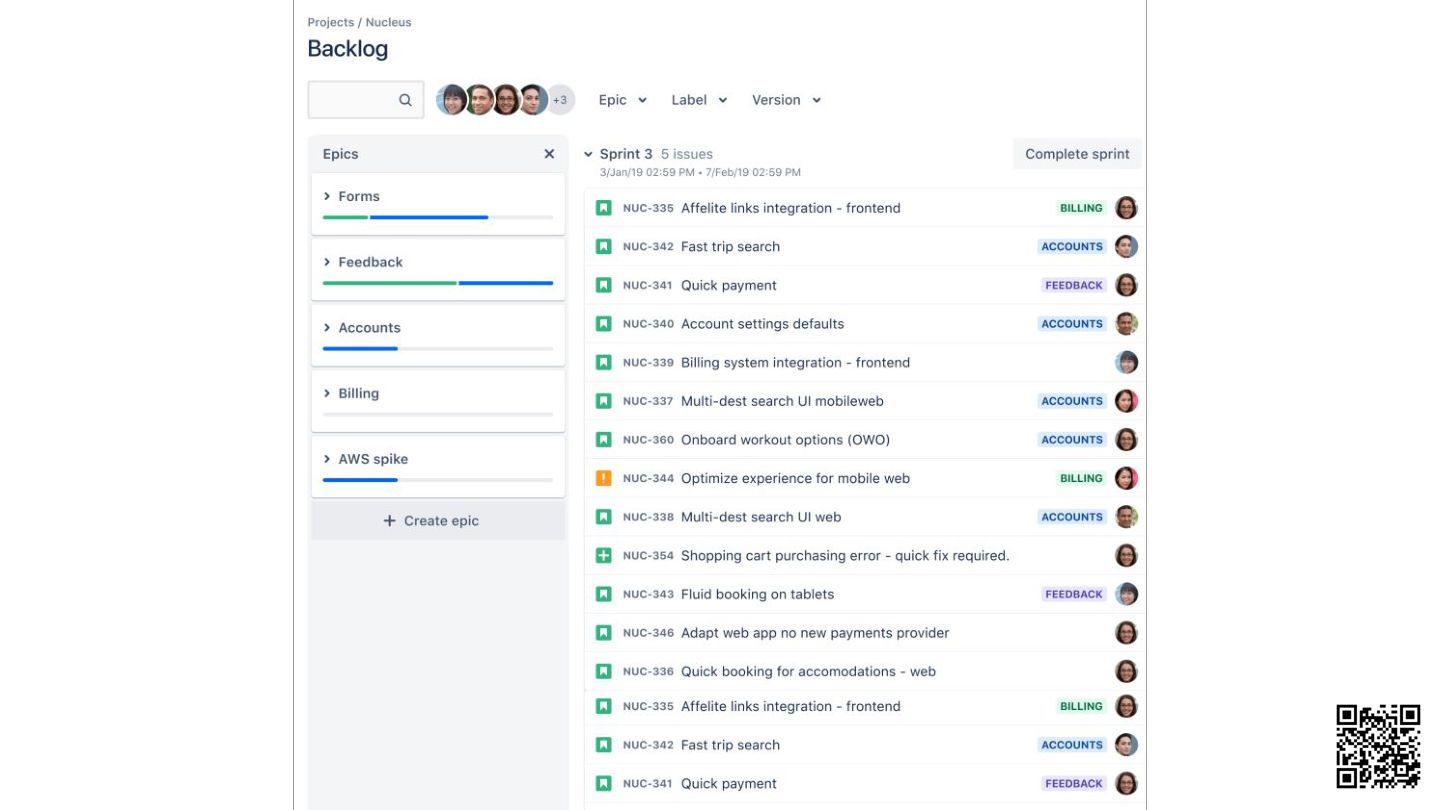Open assignee avatar on Multi-dest search UI web
The image size is (1440, 810).
pos(1126,517)
